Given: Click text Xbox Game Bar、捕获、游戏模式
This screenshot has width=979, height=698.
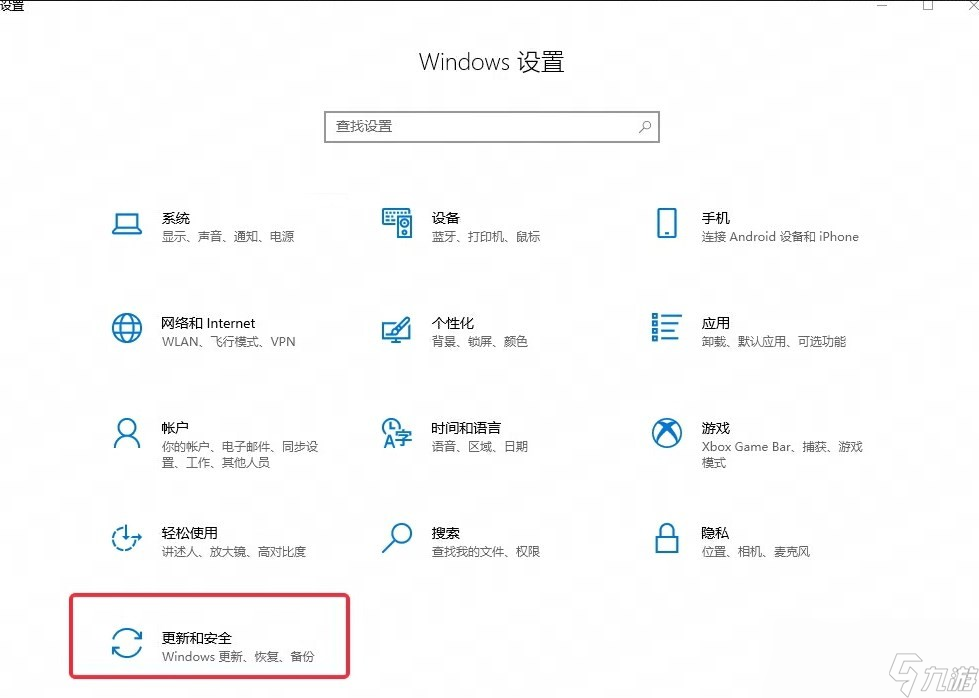Looking at the screenshot, I should (782, 455).
